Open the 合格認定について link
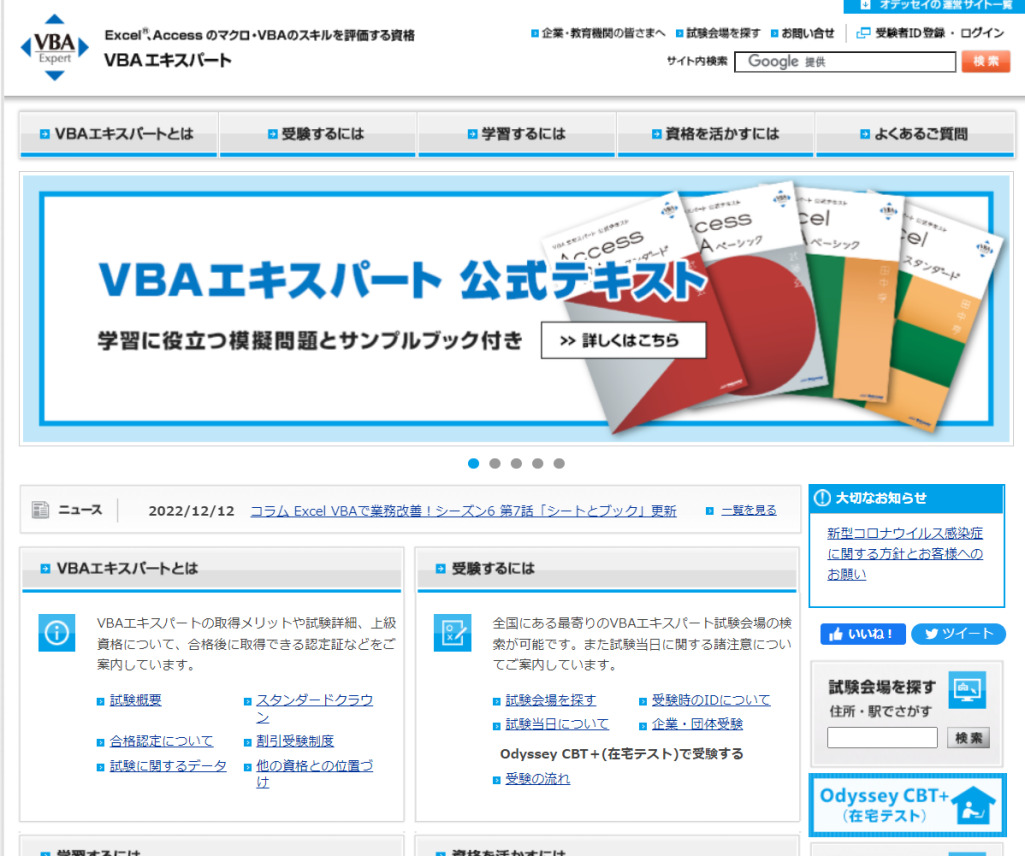This screenshot has width=1025, height=856. coord(161,742)
